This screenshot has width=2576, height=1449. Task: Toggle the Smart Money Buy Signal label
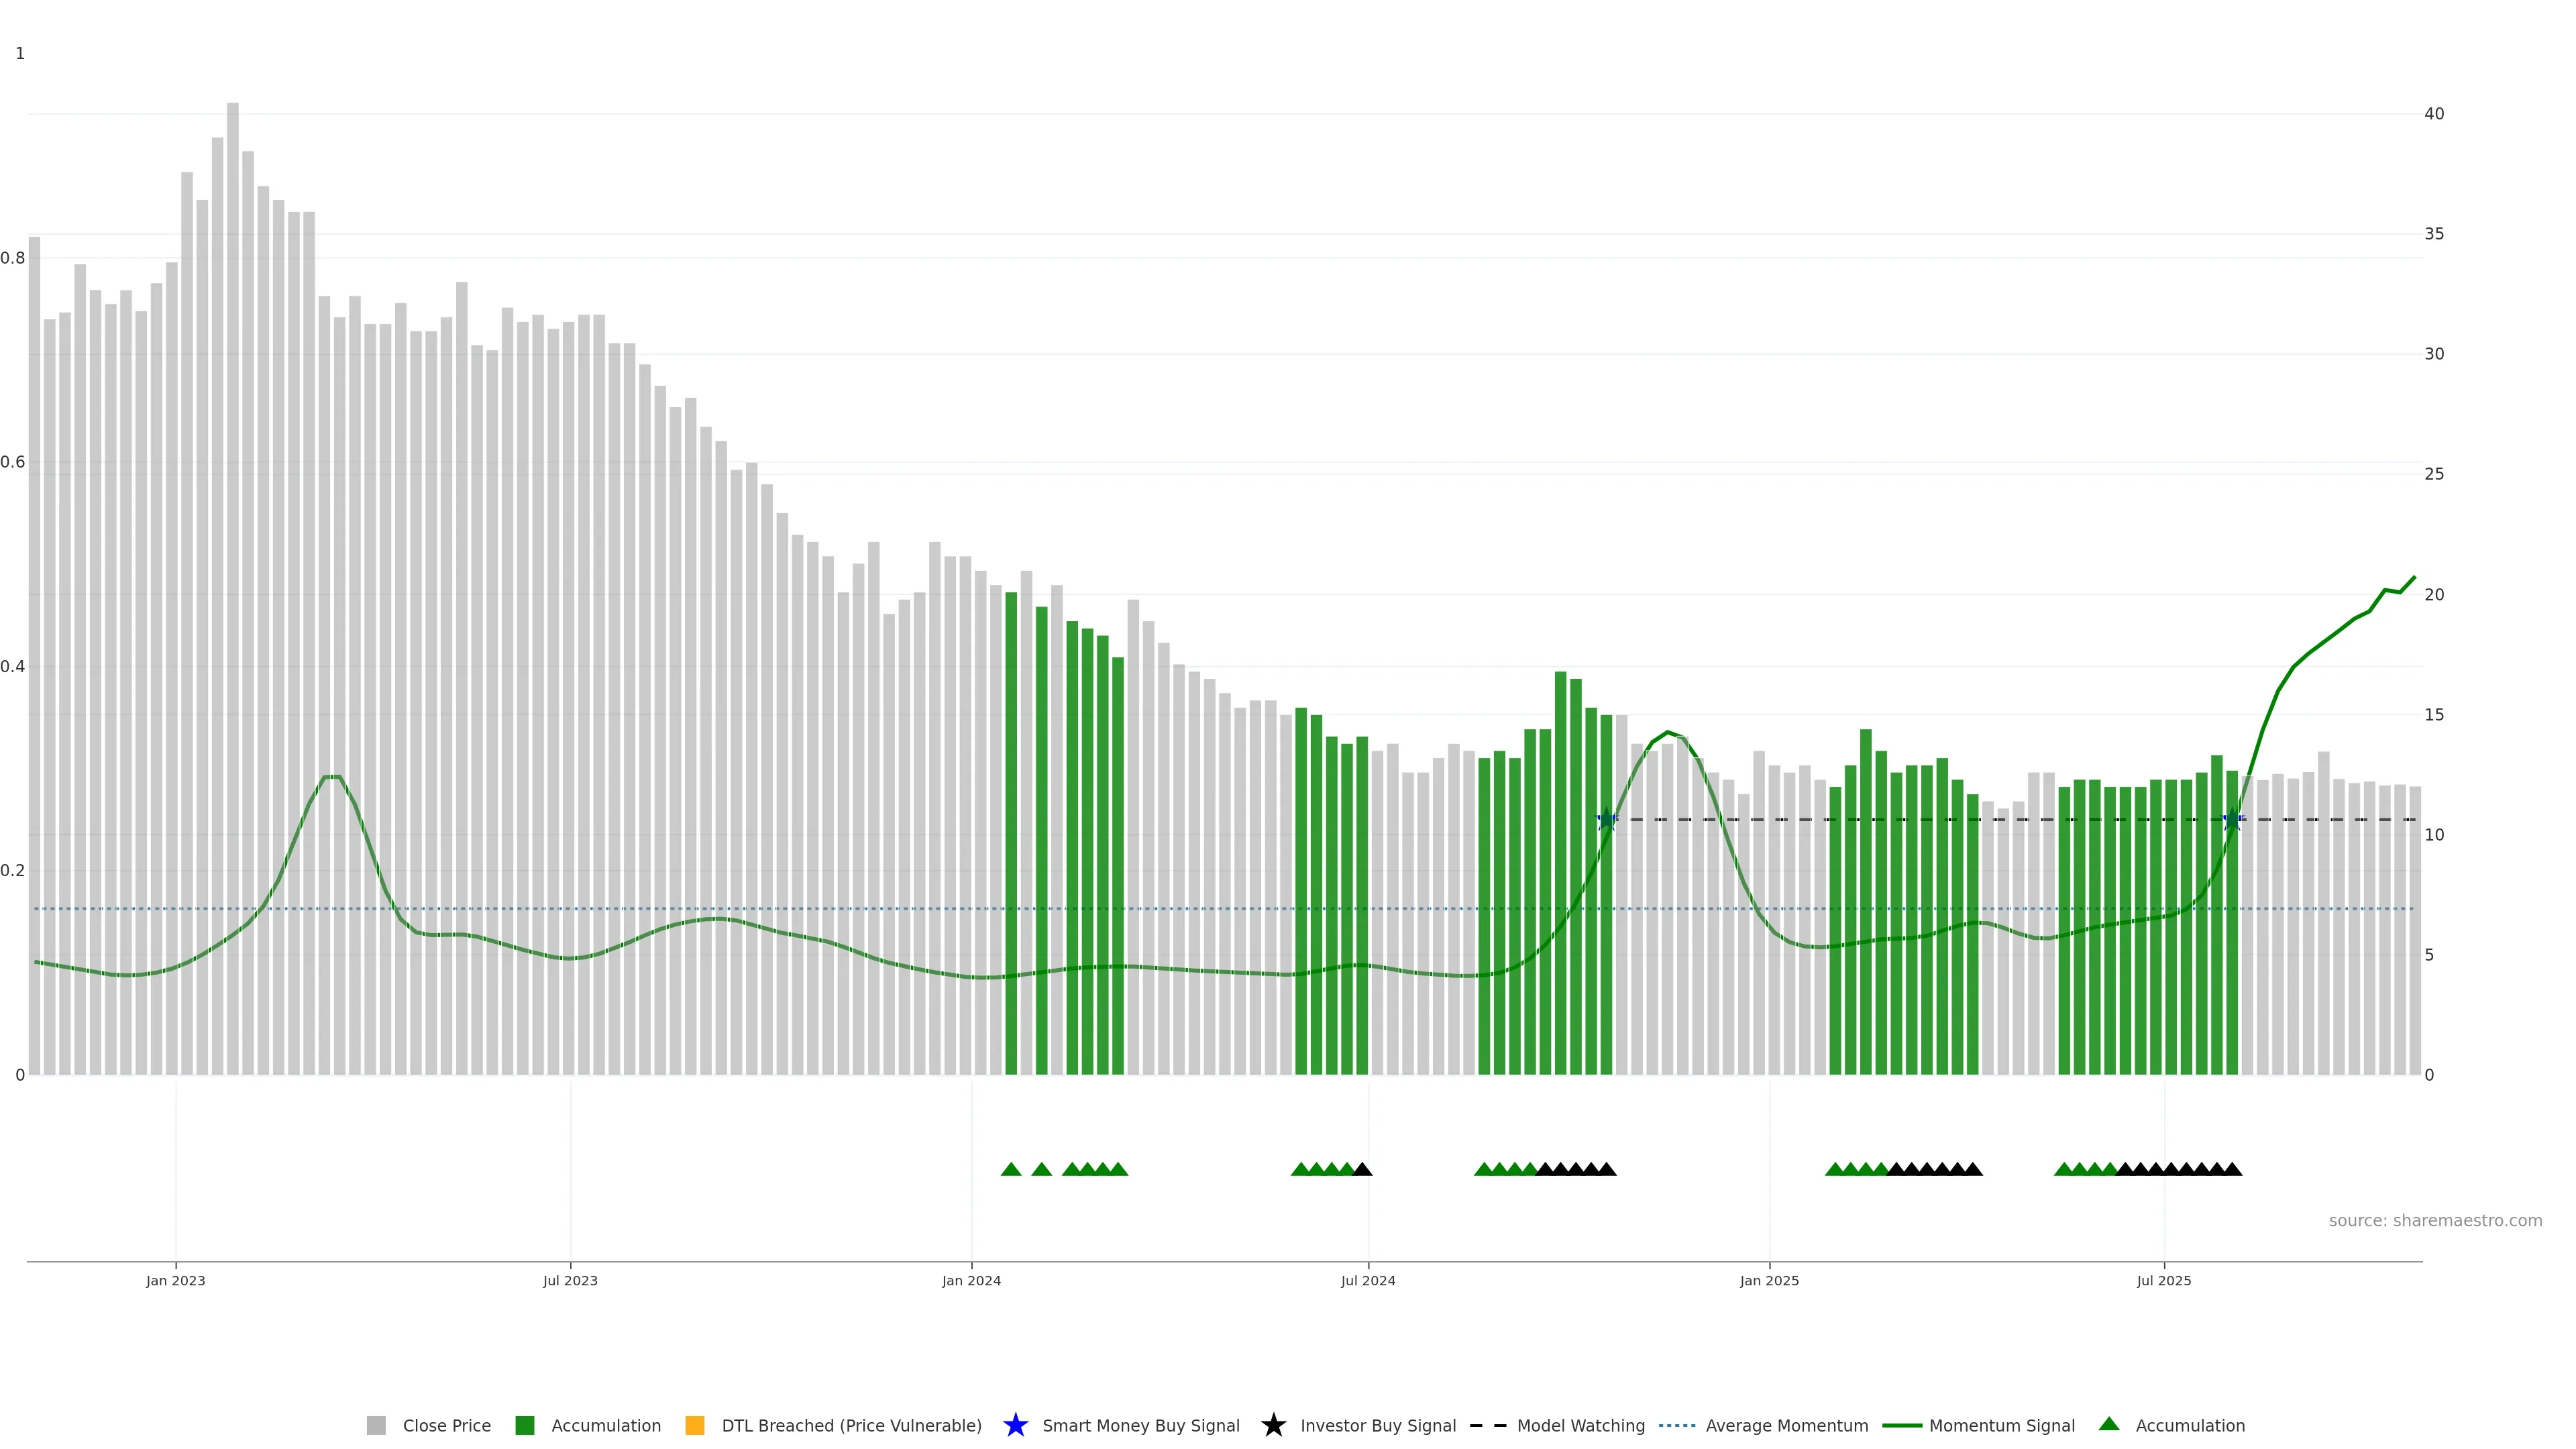(1140, 1426)
